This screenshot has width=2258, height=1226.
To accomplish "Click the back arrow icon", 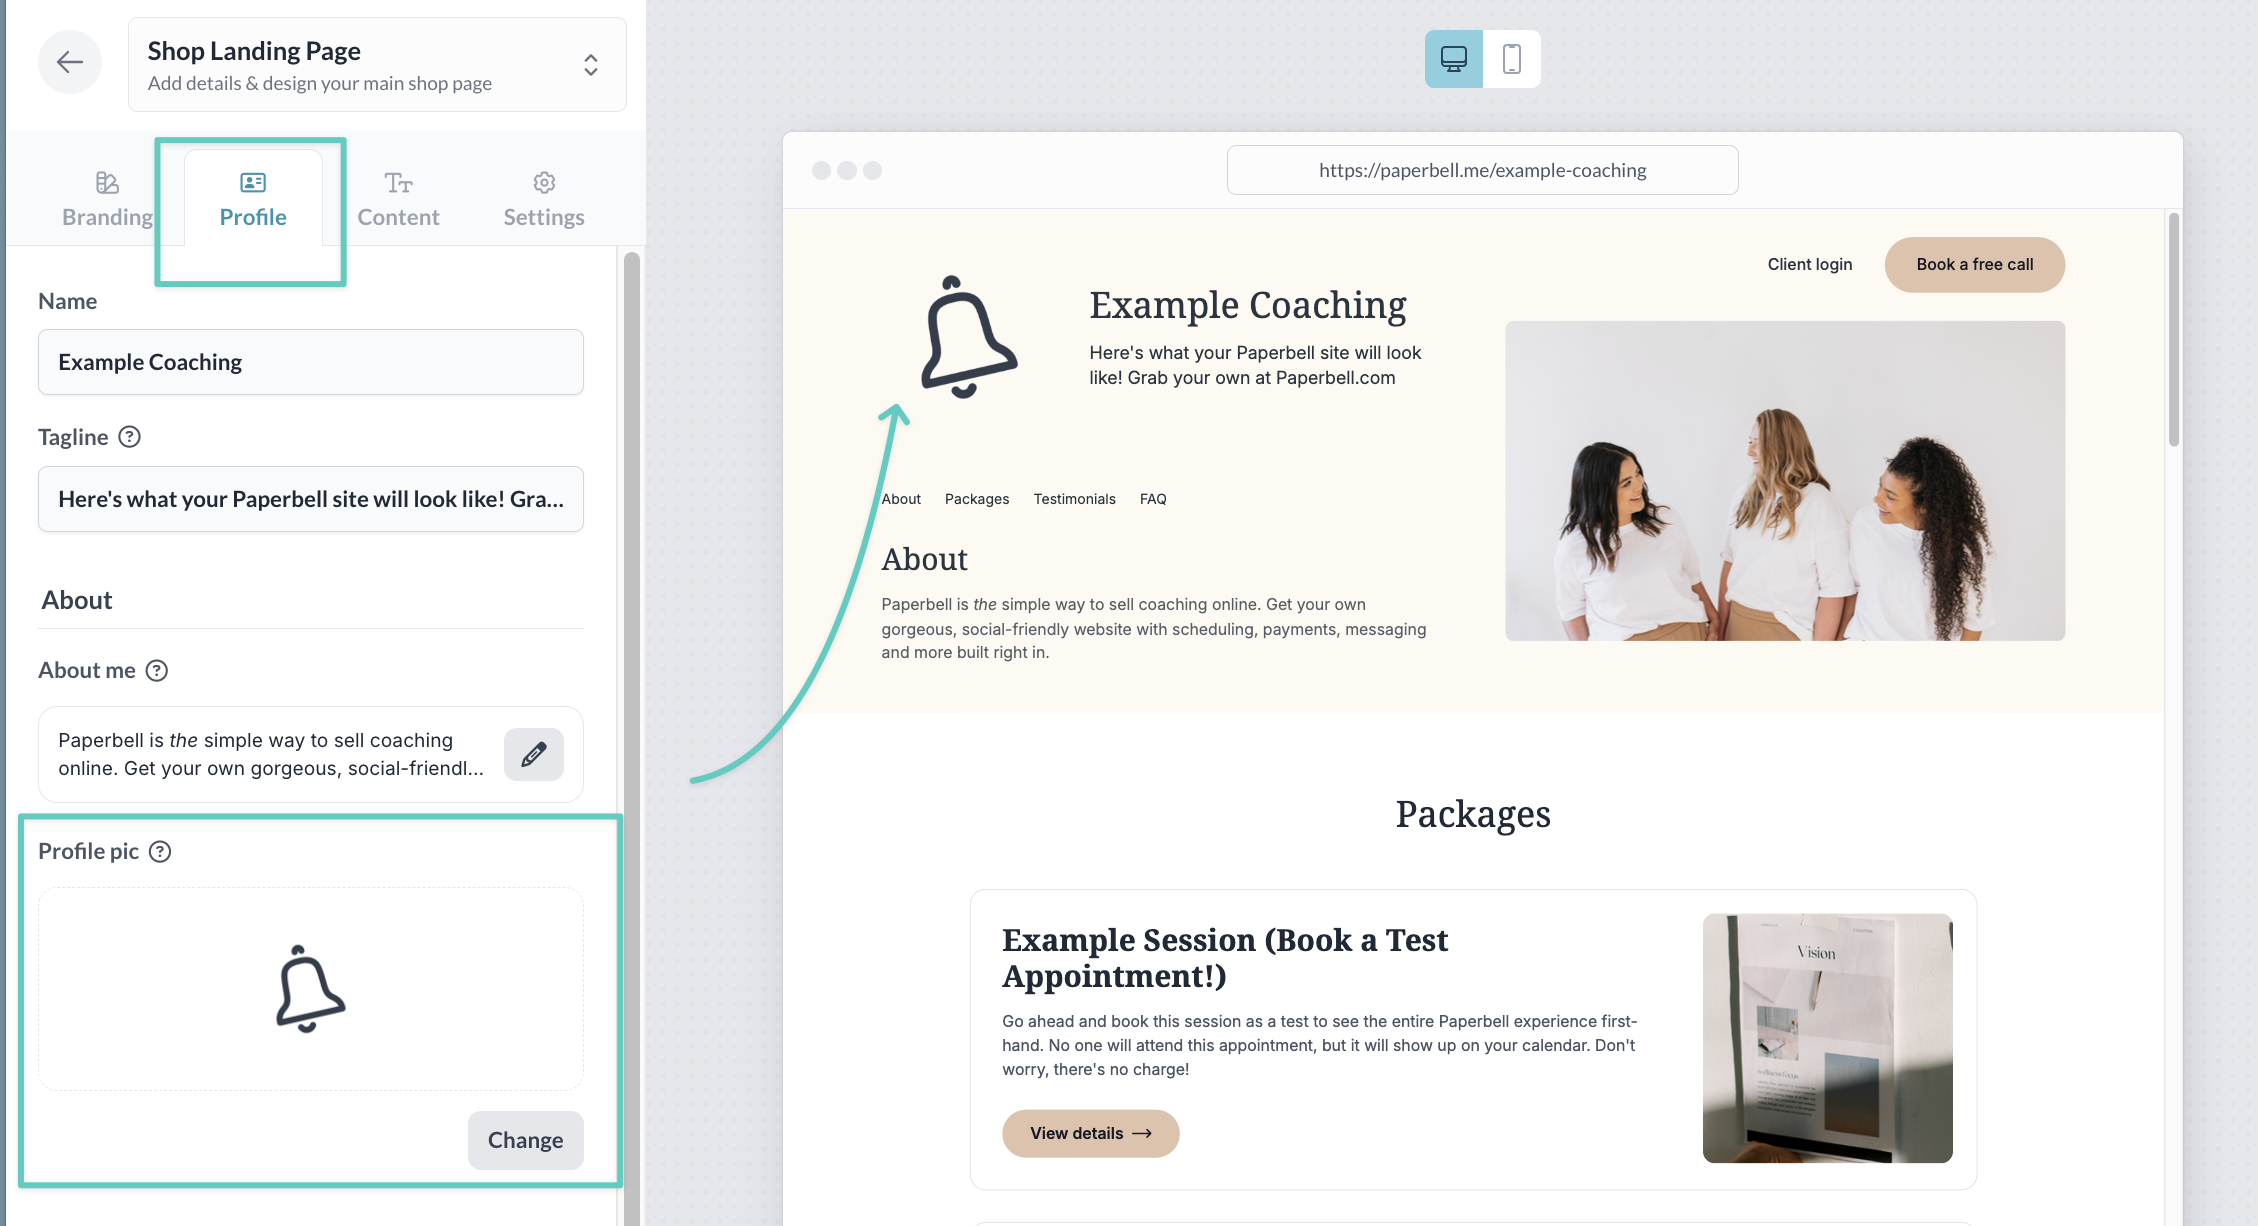I will (69, 61).
